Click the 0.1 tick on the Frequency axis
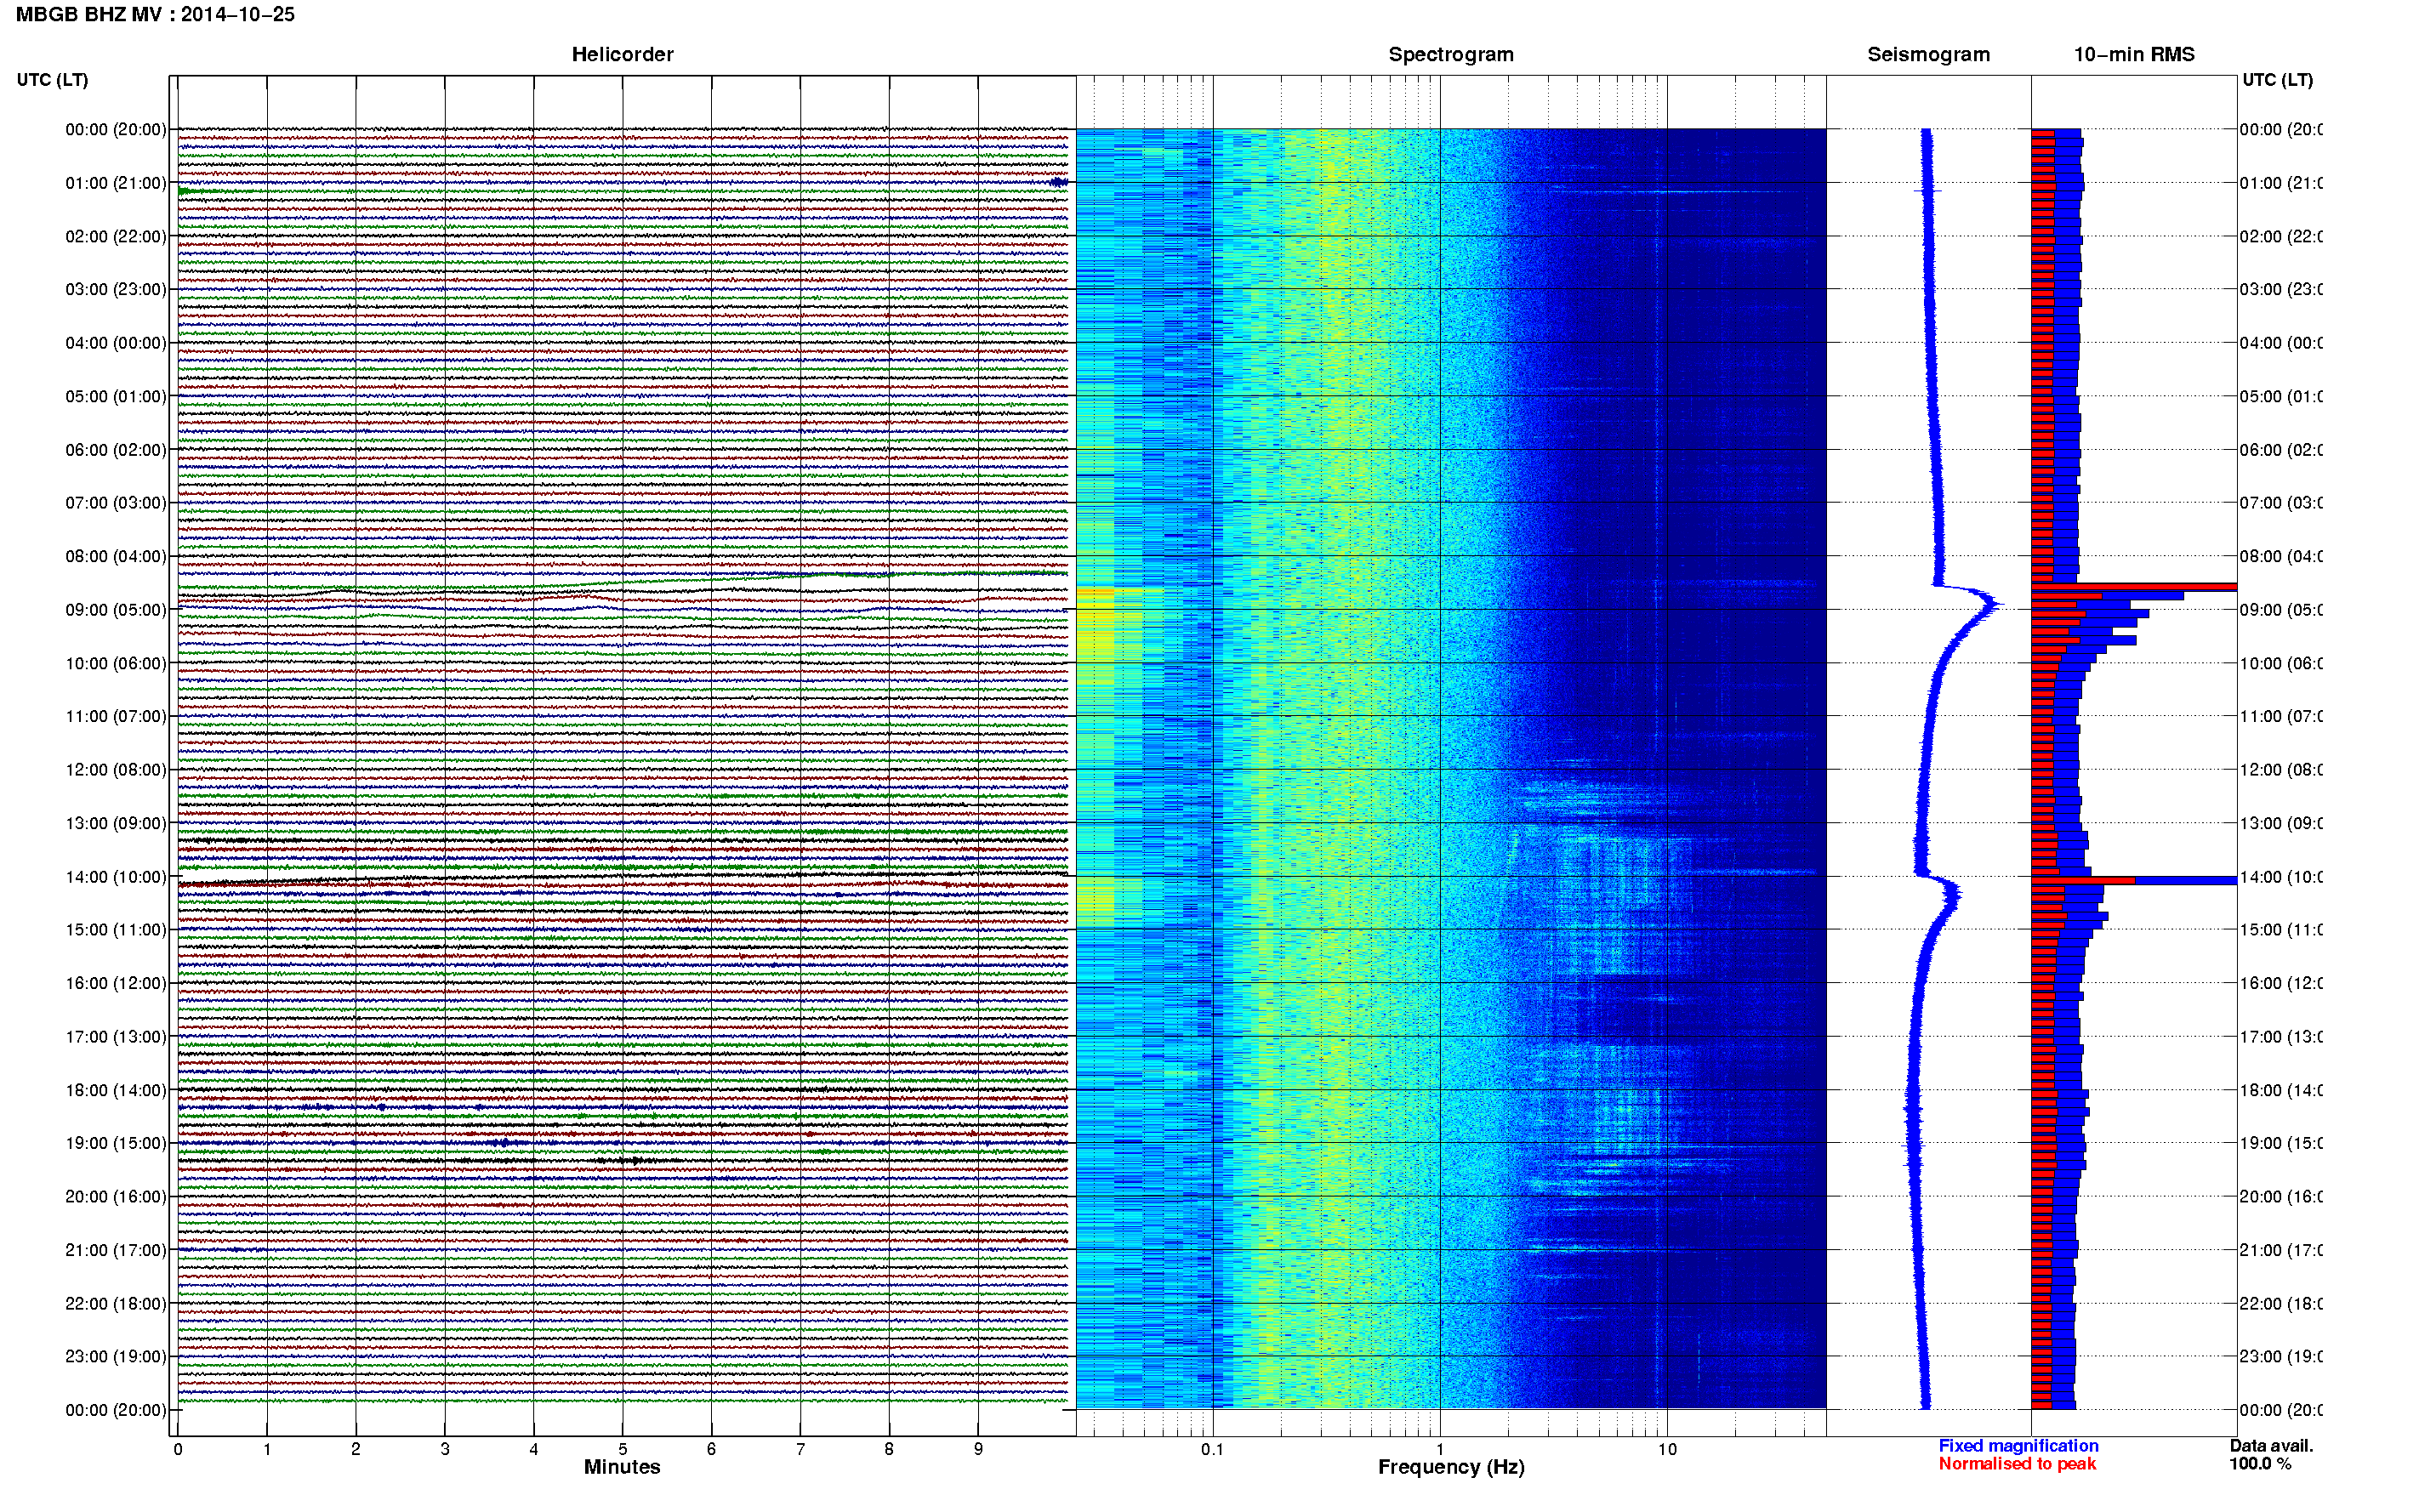The image size is (2419, 1512). tap(1212, 1449)
